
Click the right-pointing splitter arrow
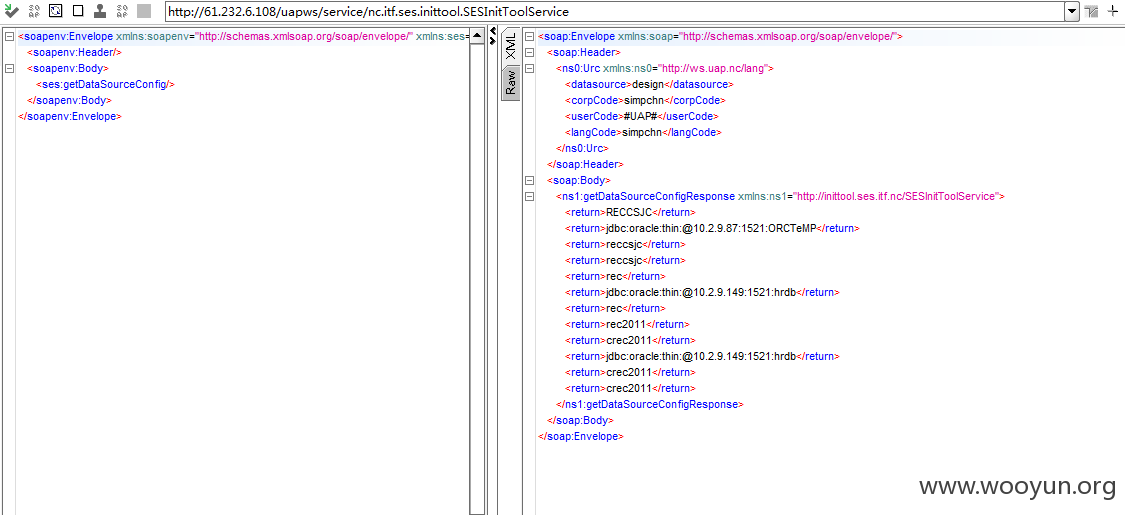pyautogui.click(x=492, y=41)
